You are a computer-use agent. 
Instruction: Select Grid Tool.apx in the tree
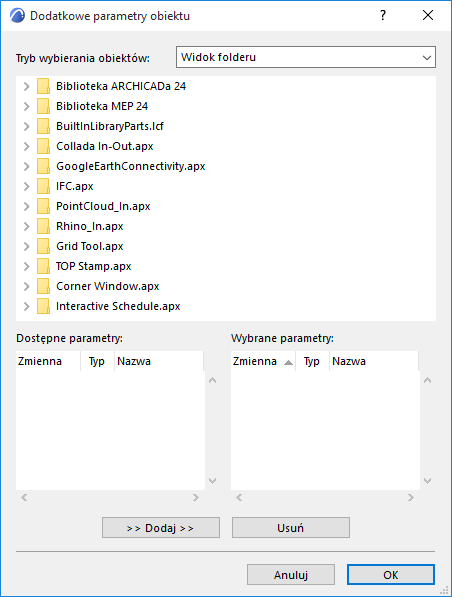coord(90,246)
